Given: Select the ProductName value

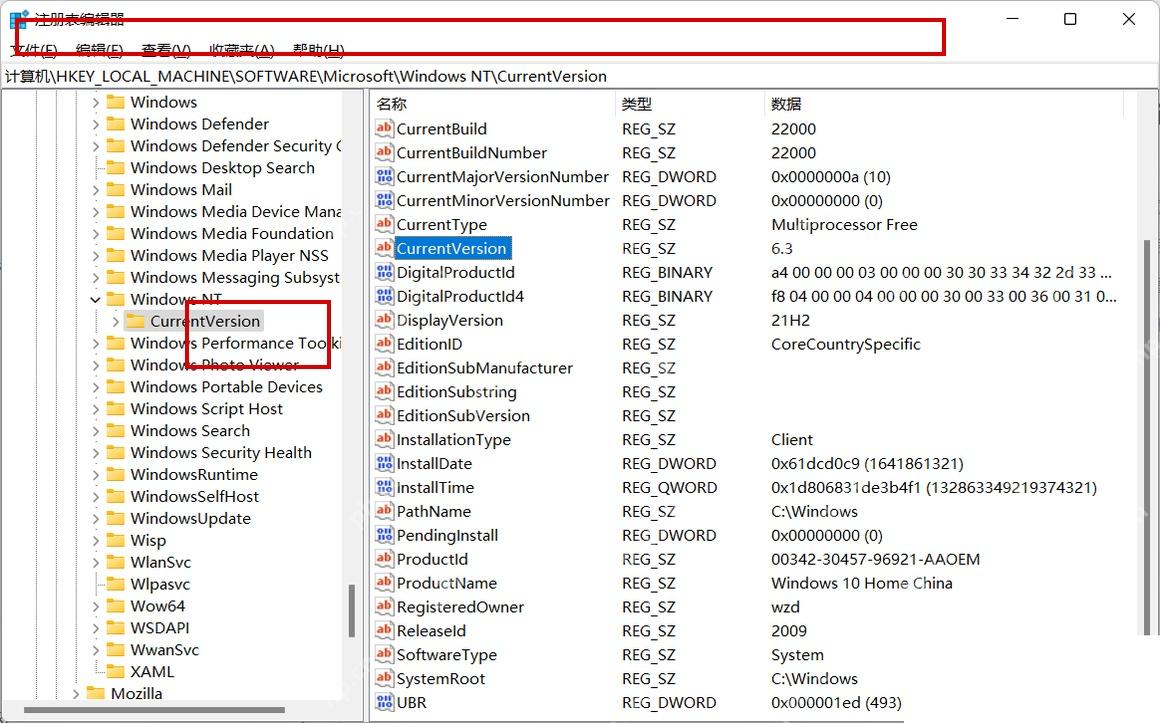Looking at the screenshot, I should tap(447, 583).
